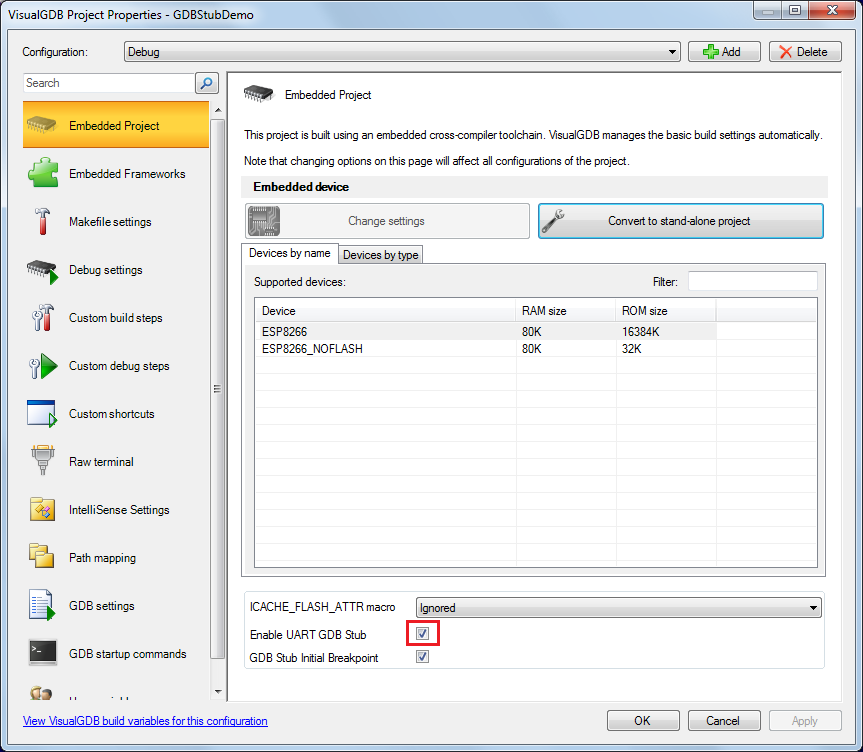Click the magnifier search icon button

click(207, 83)
